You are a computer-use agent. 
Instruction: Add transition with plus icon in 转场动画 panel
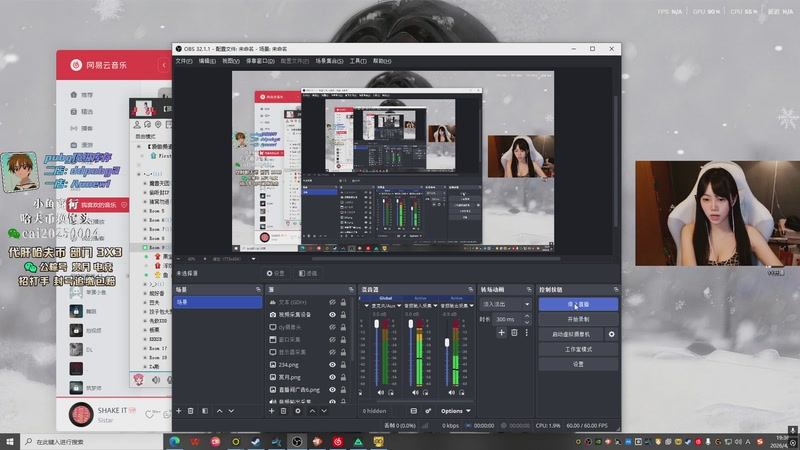click(502, 333)
